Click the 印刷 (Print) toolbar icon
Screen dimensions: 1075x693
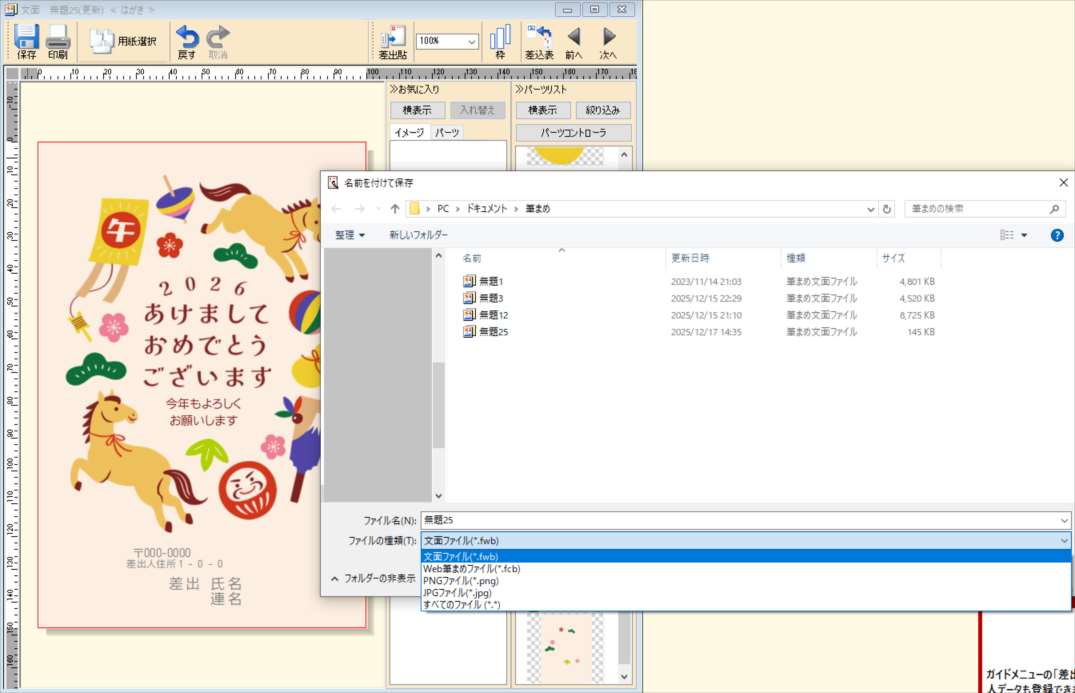pos(57,41)
